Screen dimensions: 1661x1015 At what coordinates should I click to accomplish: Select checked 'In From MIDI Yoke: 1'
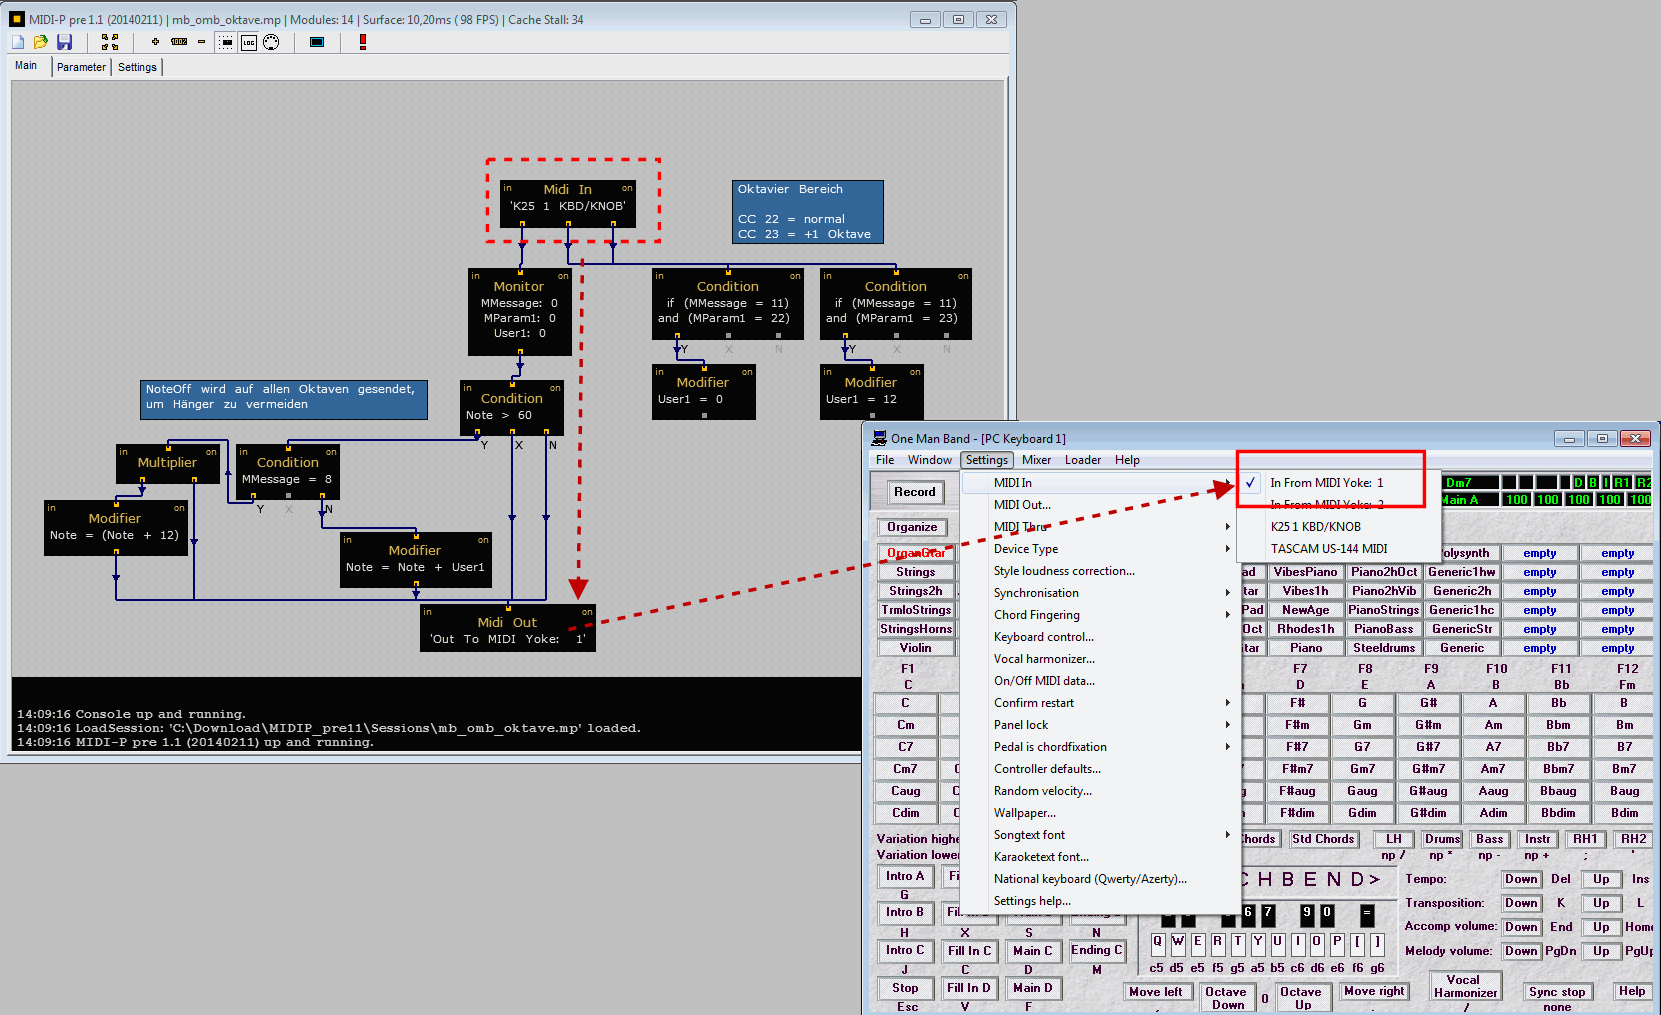coord(1326,483)
